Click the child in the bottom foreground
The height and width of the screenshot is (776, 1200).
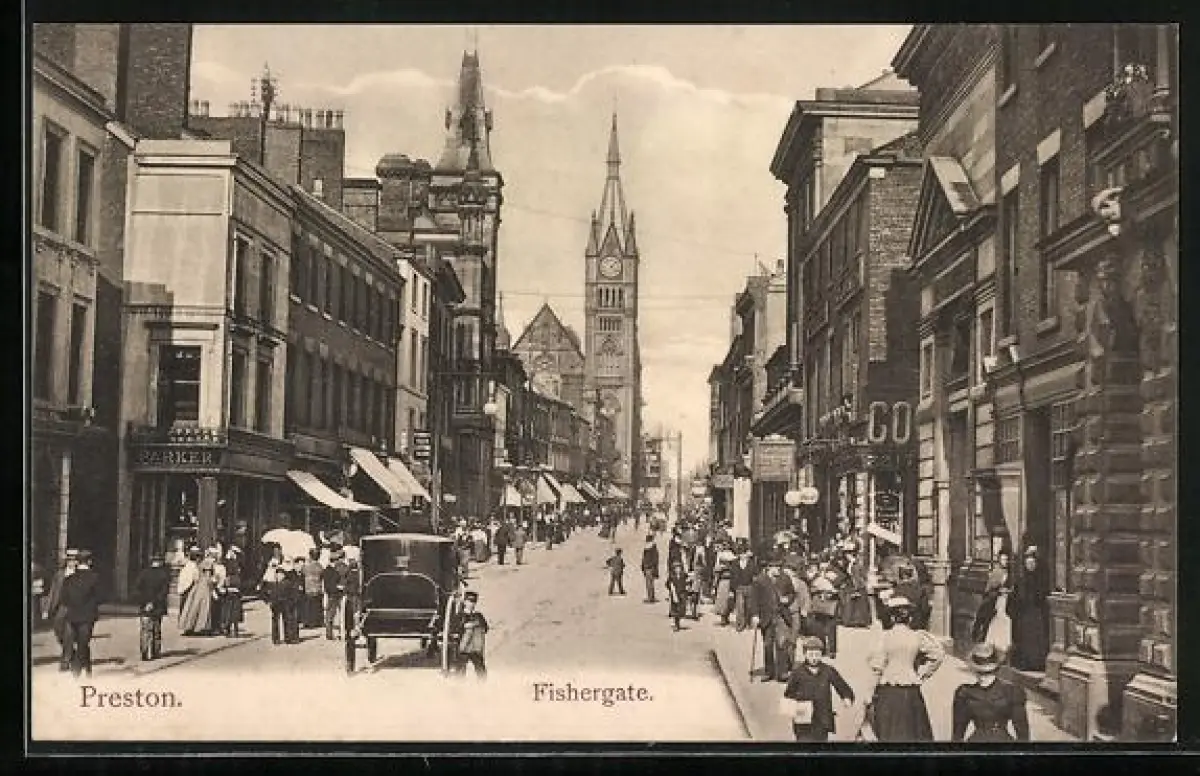pyautogui.click(x=815, y=688)
